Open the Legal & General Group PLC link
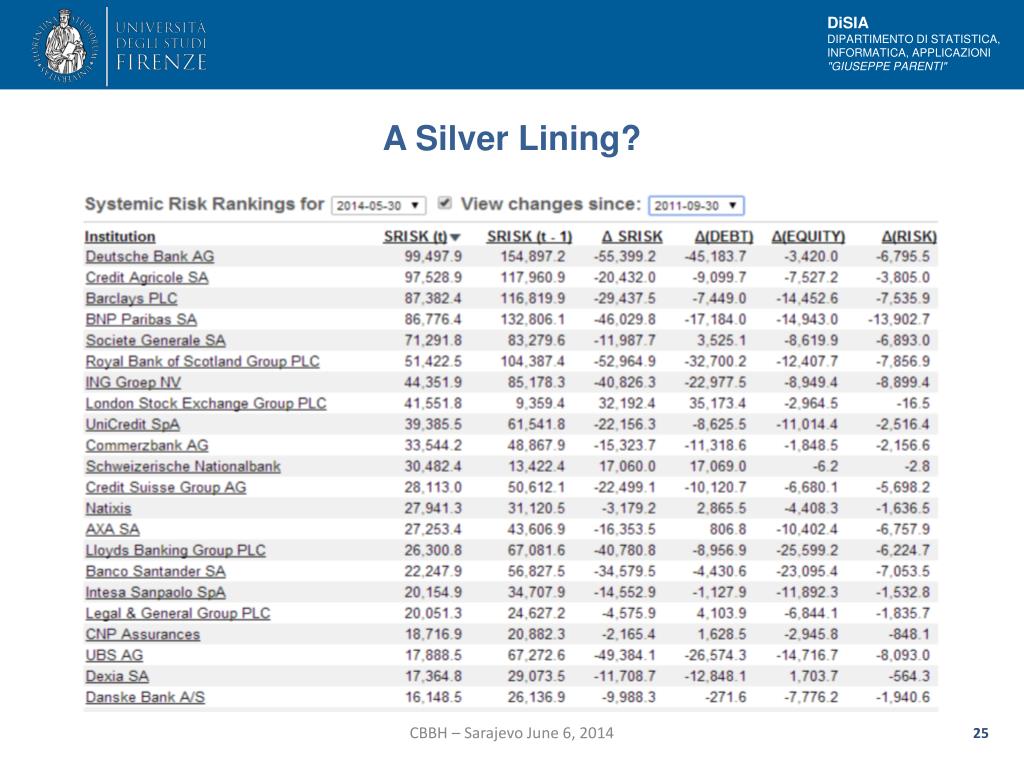Screen dimensions: 1024x768 [x=178, y=613]
